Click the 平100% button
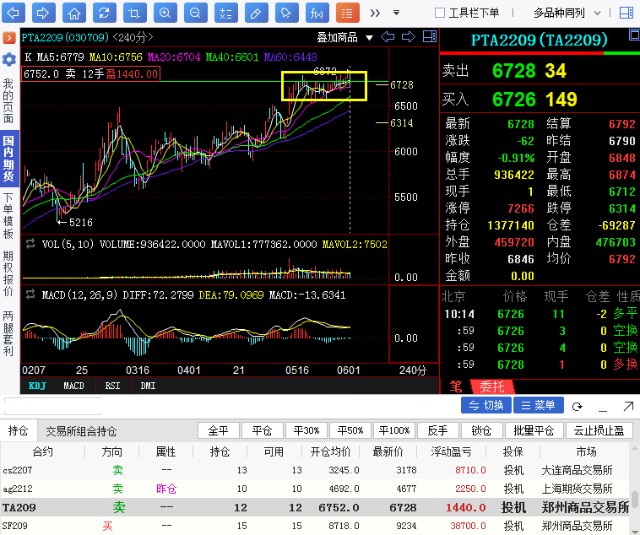 click(x=394, y=431)
